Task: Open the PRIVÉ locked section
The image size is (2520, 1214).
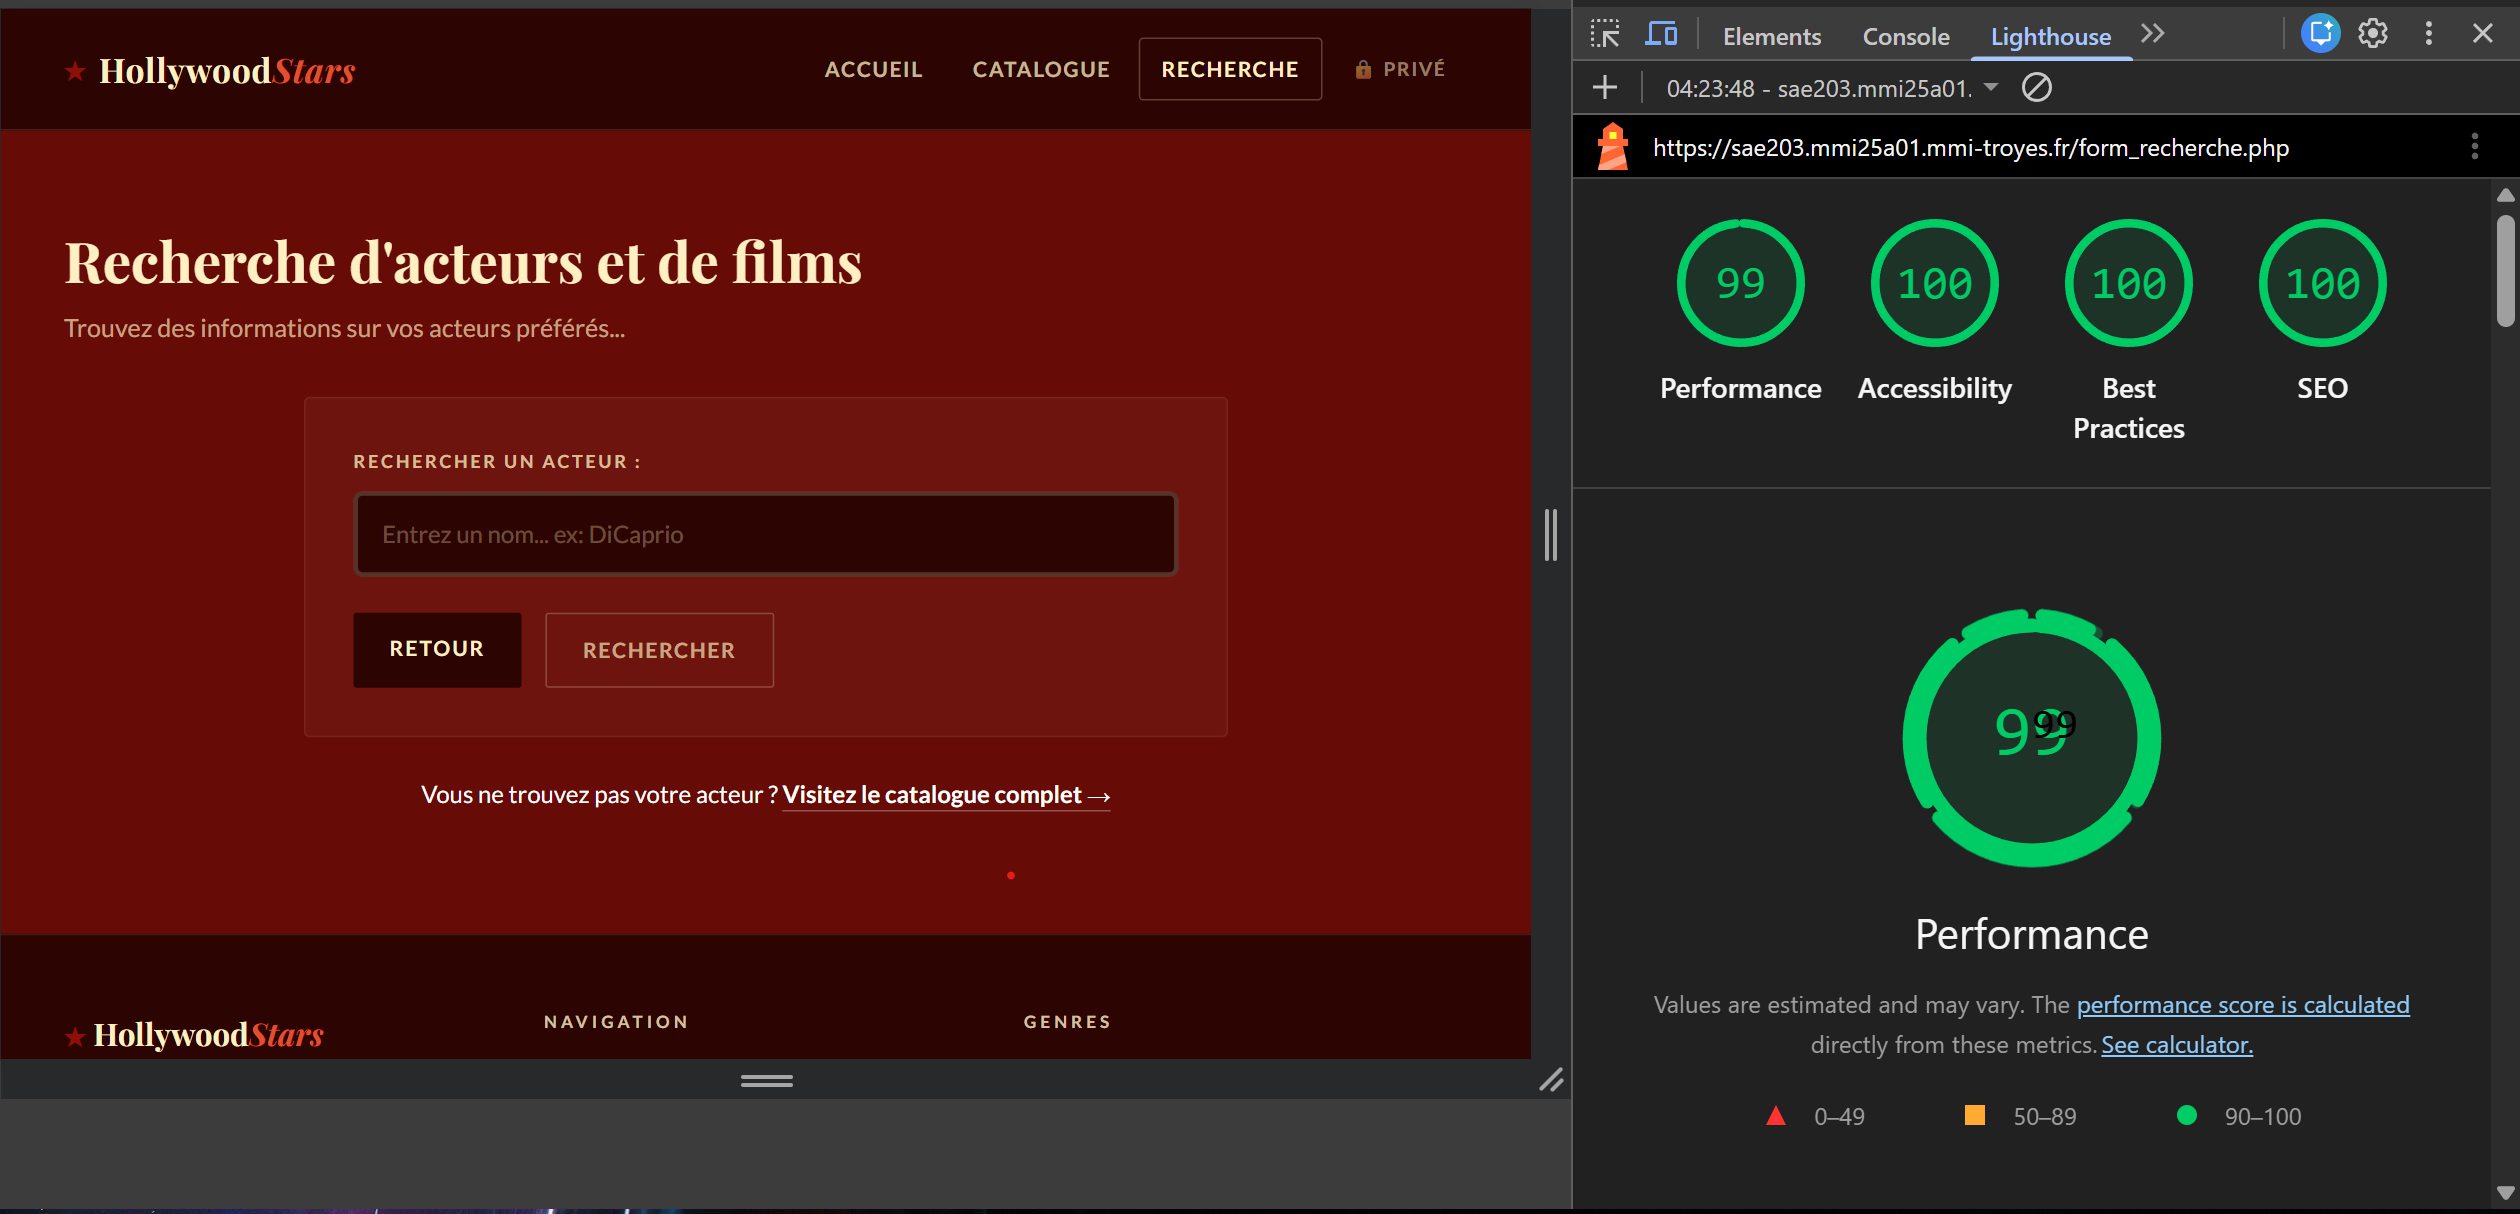Action: pyautogui.click(x=1400, y=69)
